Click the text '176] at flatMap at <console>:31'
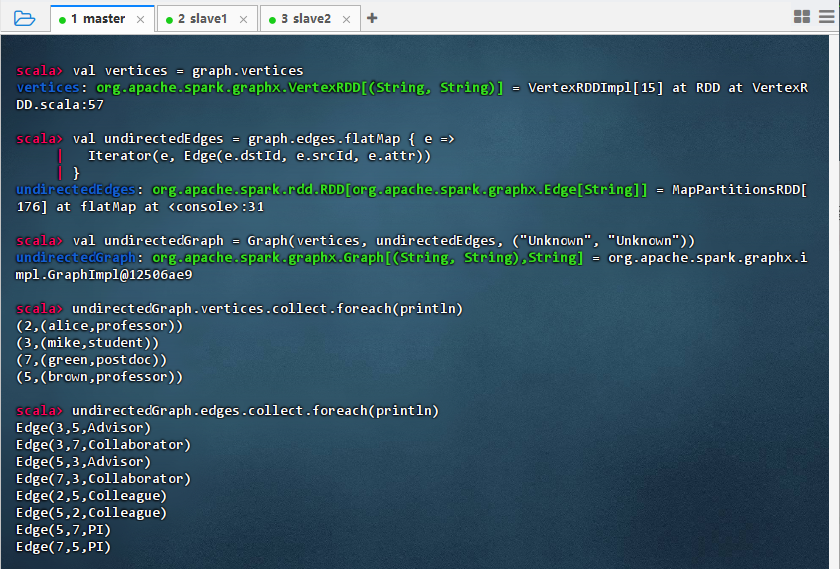The width and height of the screenshot is (840, 569). [140, 207]
